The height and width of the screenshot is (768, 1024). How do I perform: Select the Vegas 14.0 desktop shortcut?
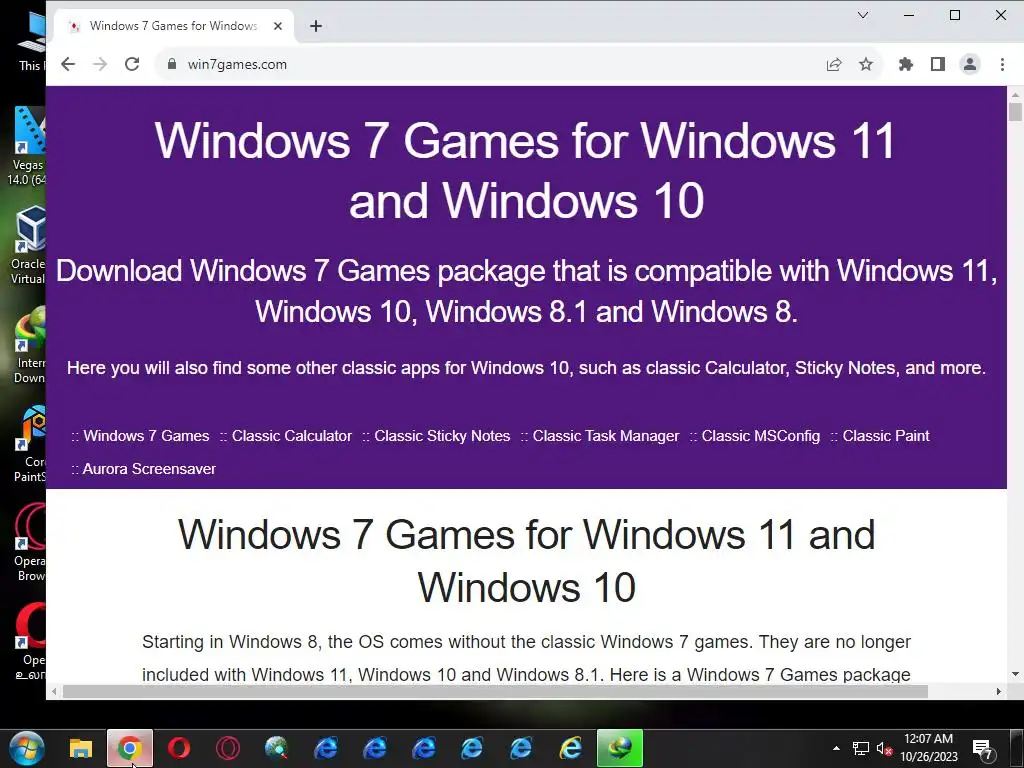[x=28, y=146]
